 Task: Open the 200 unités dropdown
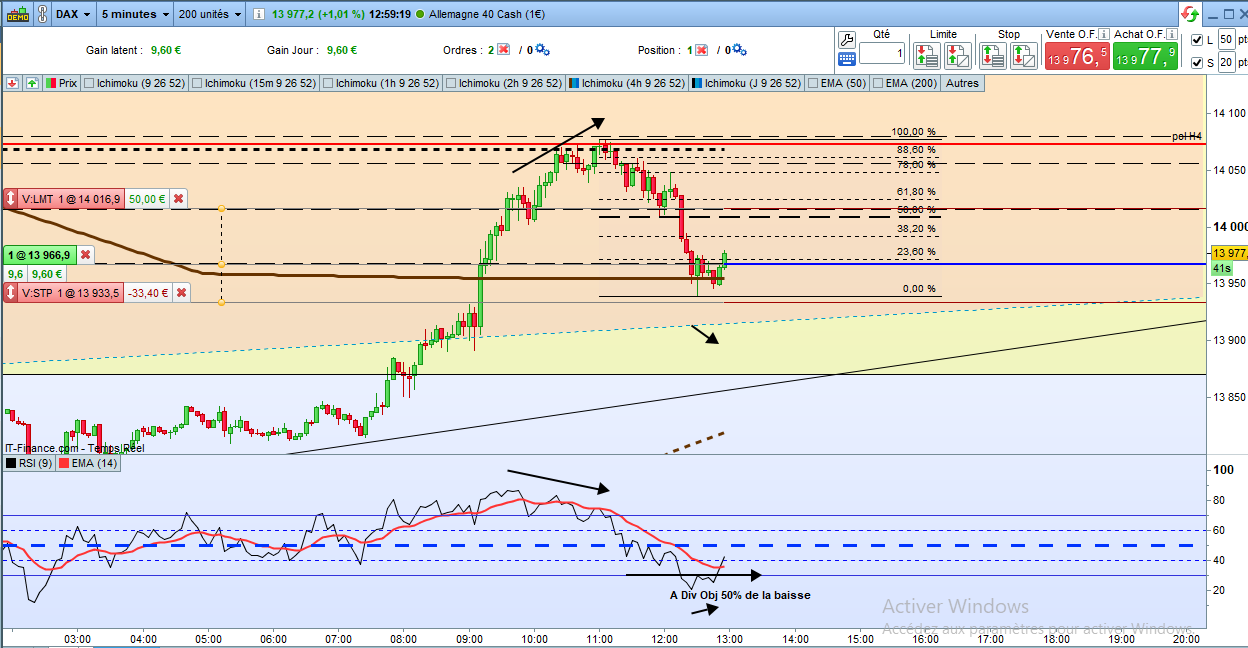[x=209, y=14]
